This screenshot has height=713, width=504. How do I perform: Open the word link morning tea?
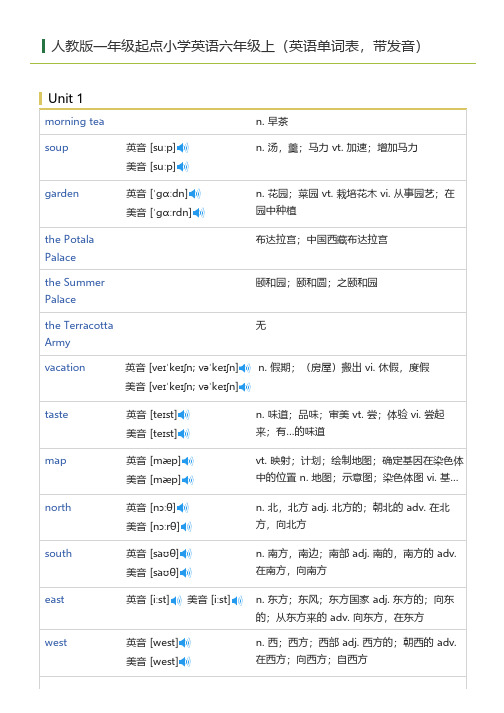point(75,121)
